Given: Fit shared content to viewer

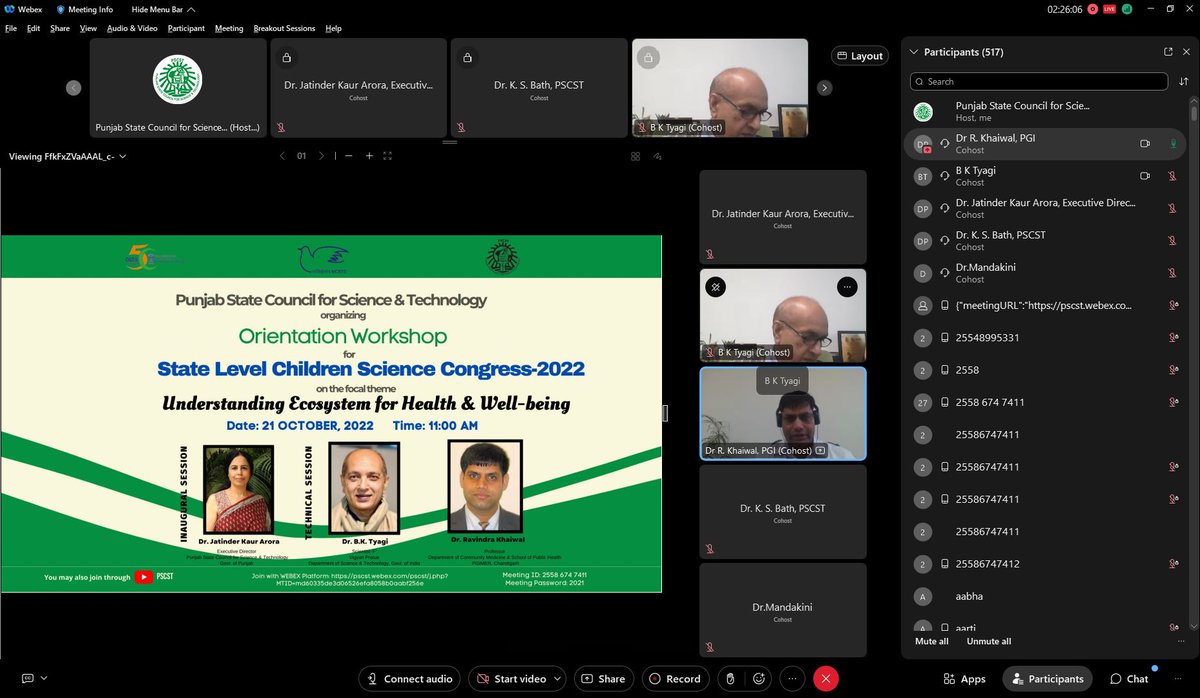Looking at the screenshot, I should (387, 156).
